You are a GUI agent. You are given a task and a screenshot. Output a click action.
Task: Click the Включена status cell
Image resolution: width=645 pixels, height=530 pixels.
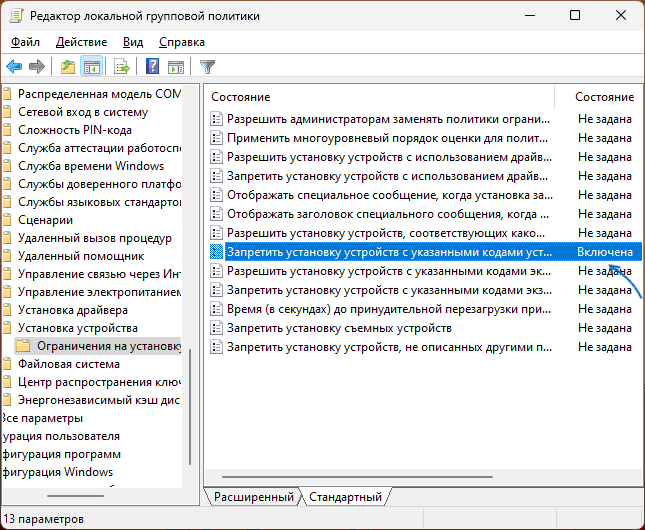pyautogui.click(x=605, y=252)
